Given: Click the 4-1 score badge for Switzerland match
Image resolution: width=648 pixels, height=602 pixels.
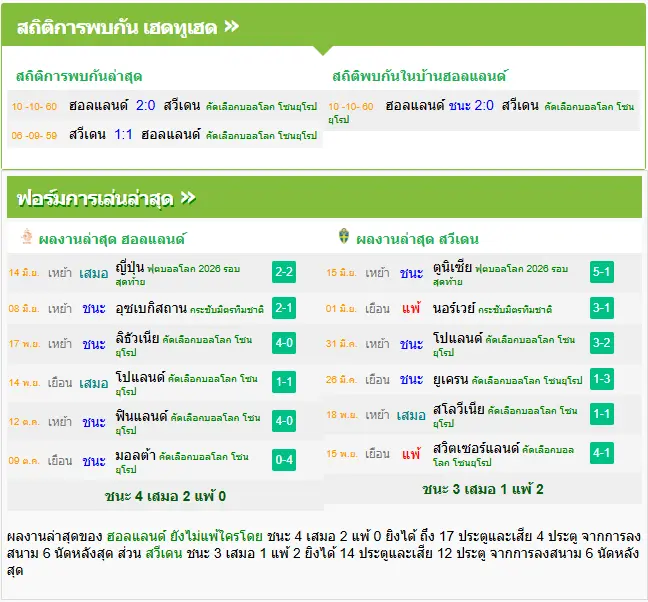Looking at the screenshot, I should [x=602, y=453].
